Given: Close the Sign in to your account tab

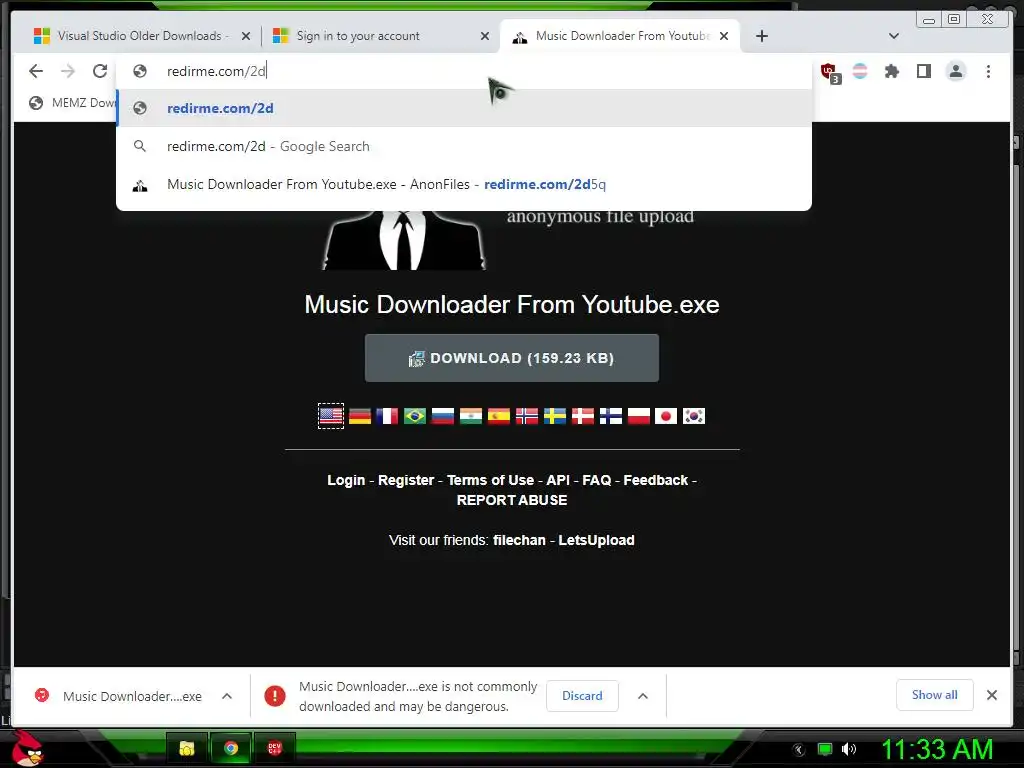Looking at the screenshot, I should (485, 36).
